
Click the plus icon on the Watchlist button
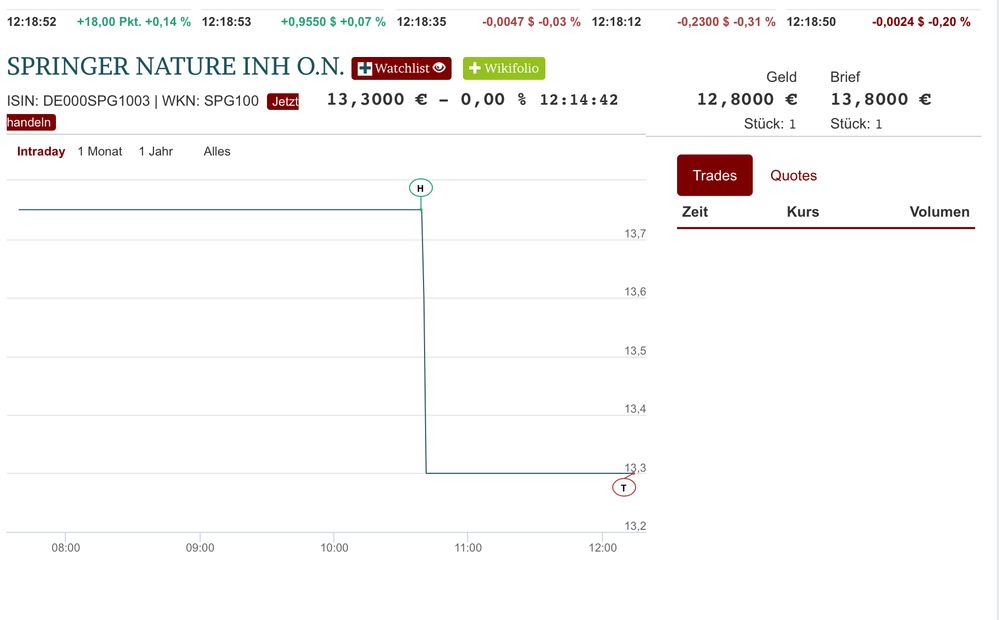[365, 69]
